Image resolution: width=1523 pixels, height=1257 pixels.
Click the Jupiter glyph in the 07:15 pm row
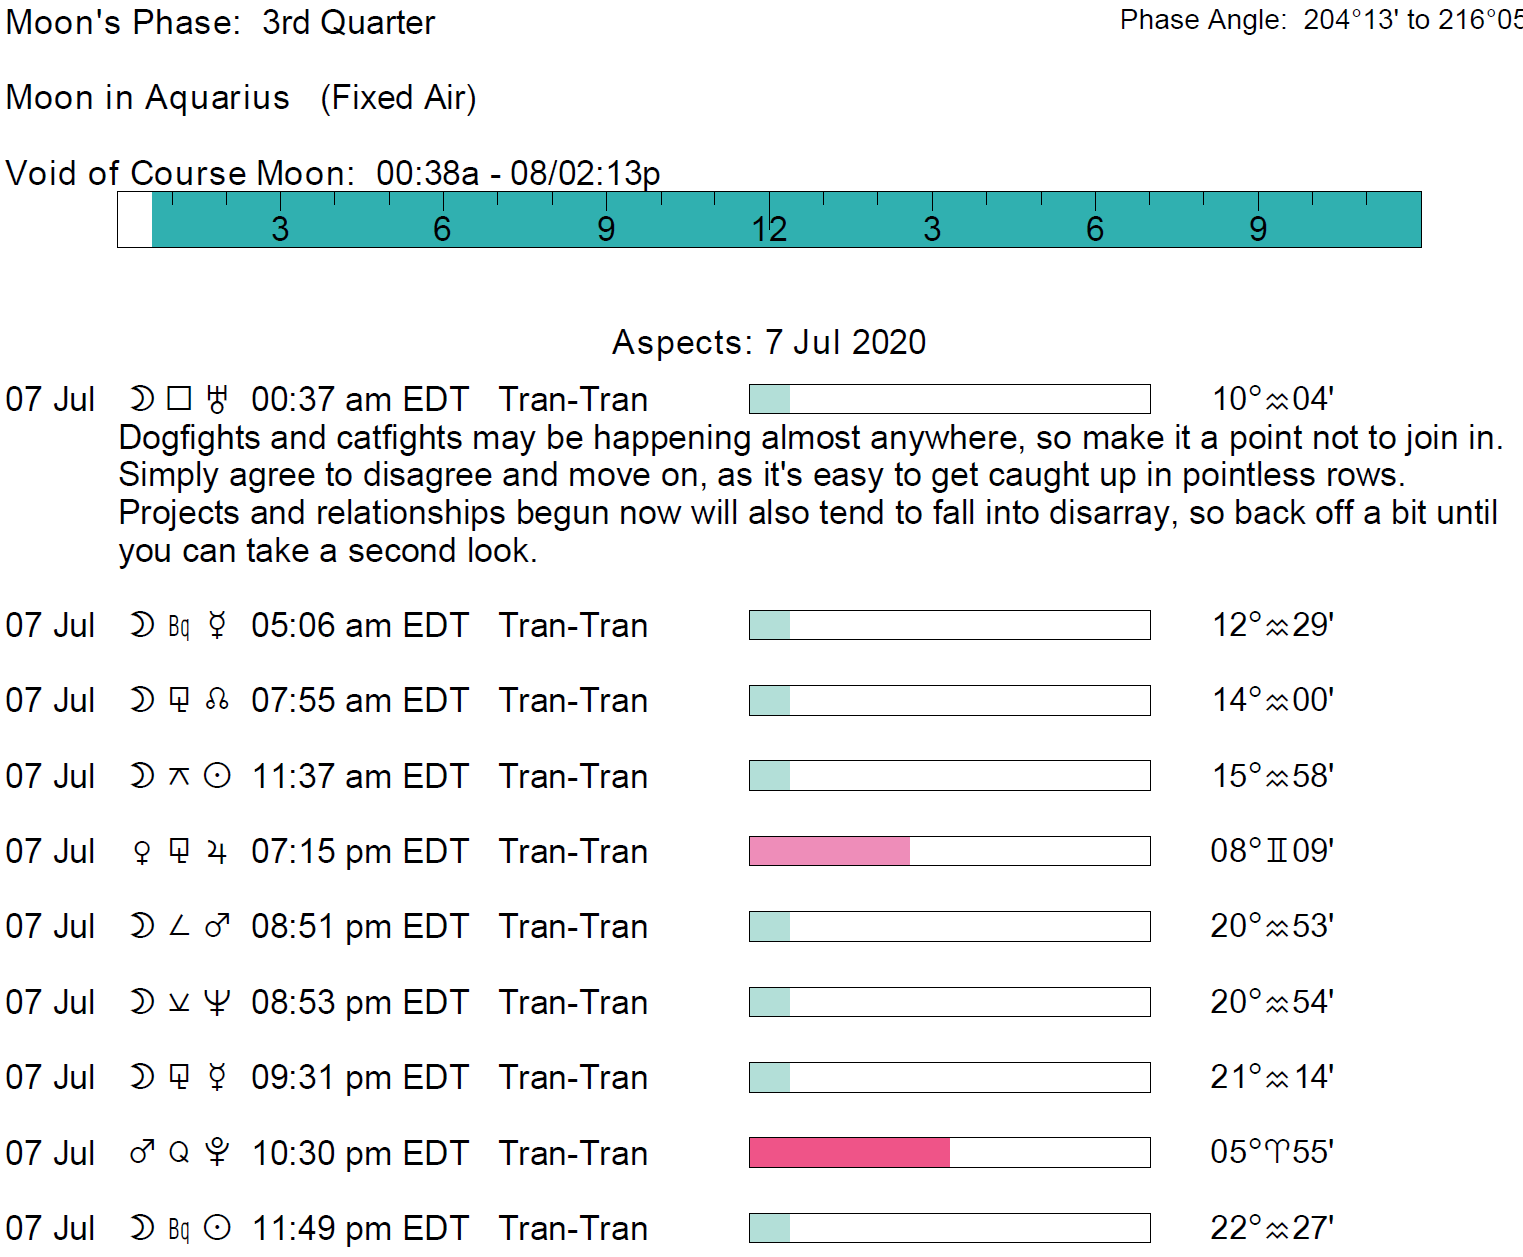(217, 852)
